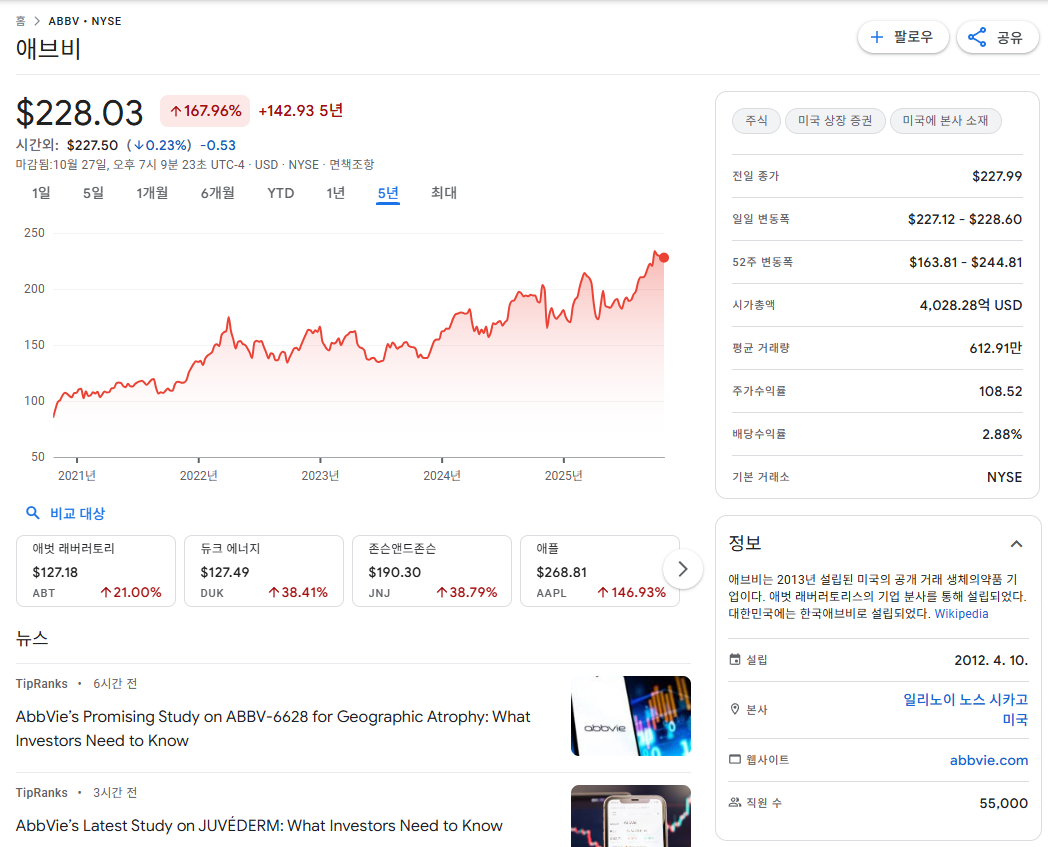The height and width of the screenshot is (847, 1048).
Task: Collapse the 정보 section chevron
Action: pyautogui.click(x=1016, y=543)
